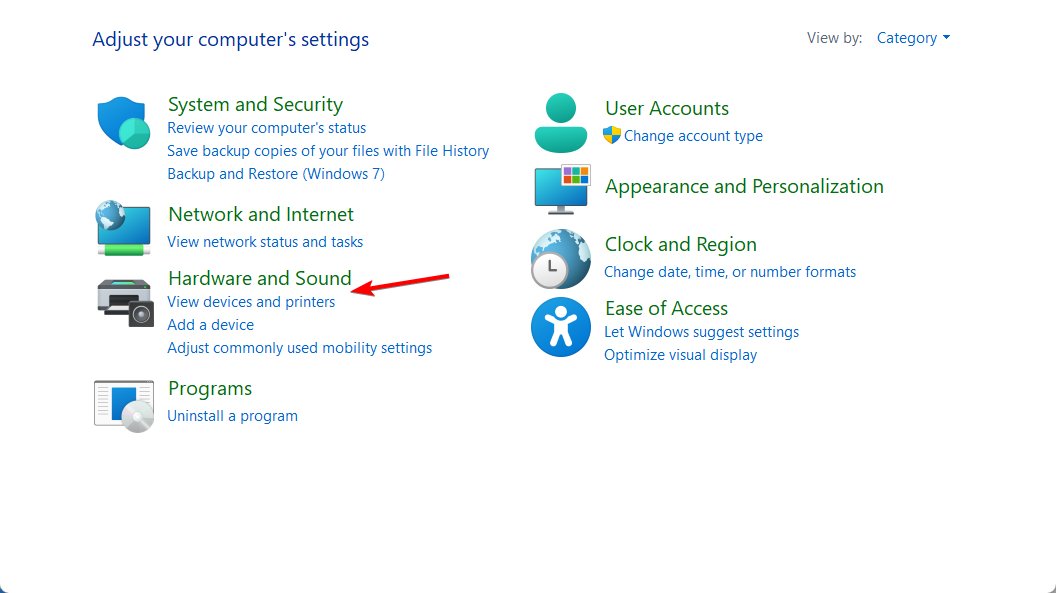Open Adjust commonly used mobility settings

tap(300, 347)
